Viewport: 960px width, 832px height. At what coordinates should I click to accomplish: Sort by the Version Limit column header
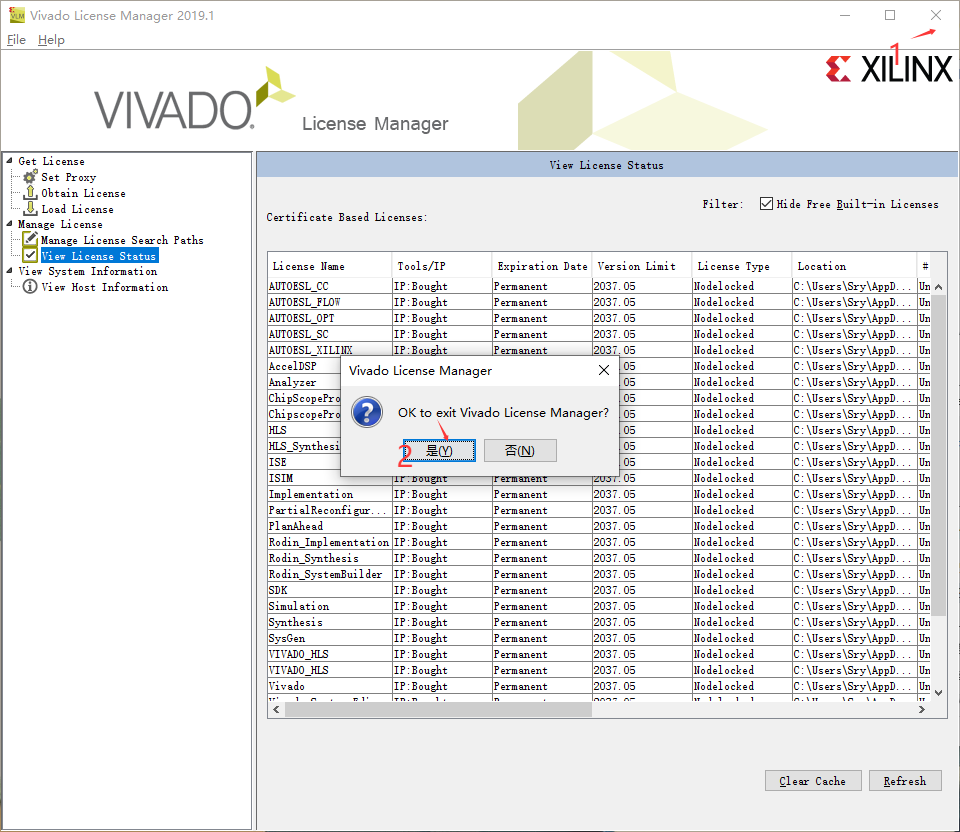(x=642, y=266)
